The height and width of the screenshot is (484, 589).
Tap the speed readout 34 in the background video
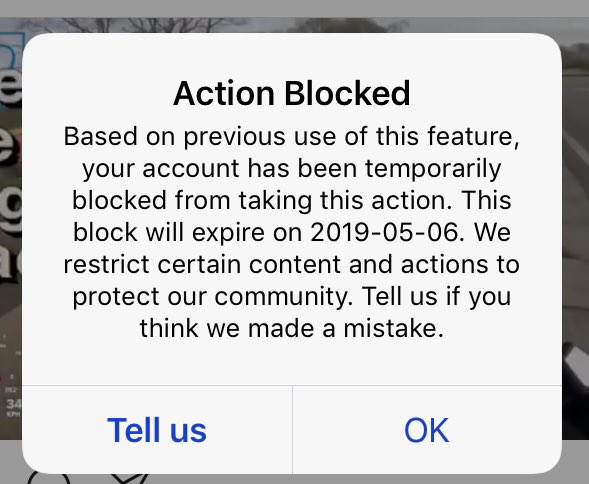(14, 404)
